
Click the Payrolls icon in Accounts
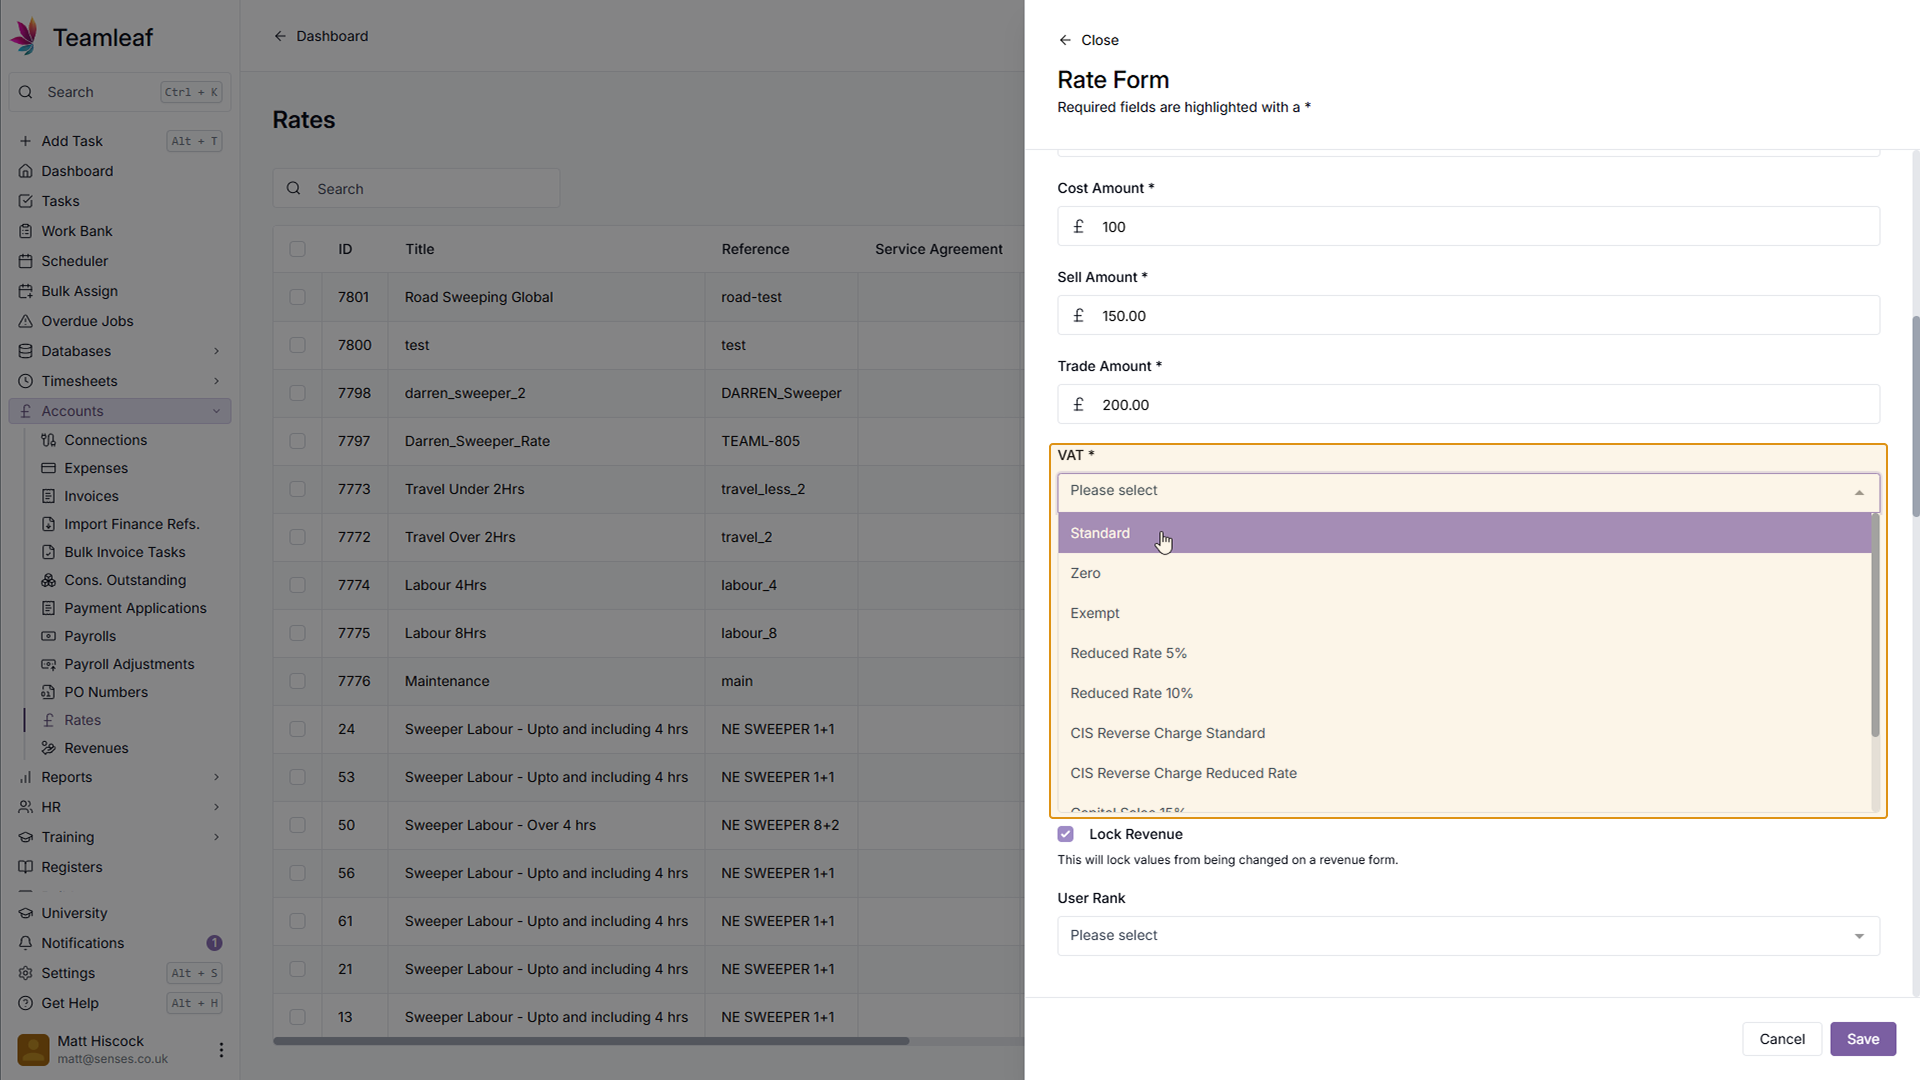tap(48, 636)
